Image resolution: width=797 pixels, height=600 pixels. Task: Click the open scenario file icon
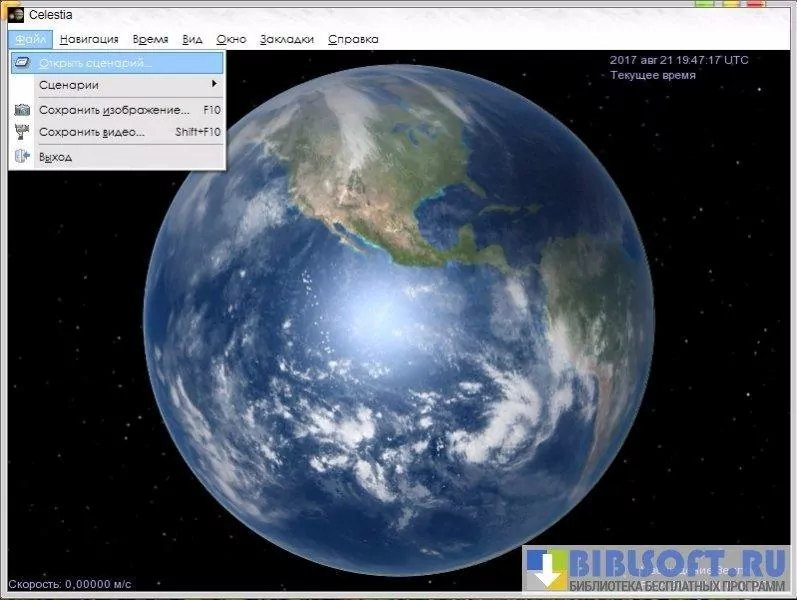coord(22,62)
